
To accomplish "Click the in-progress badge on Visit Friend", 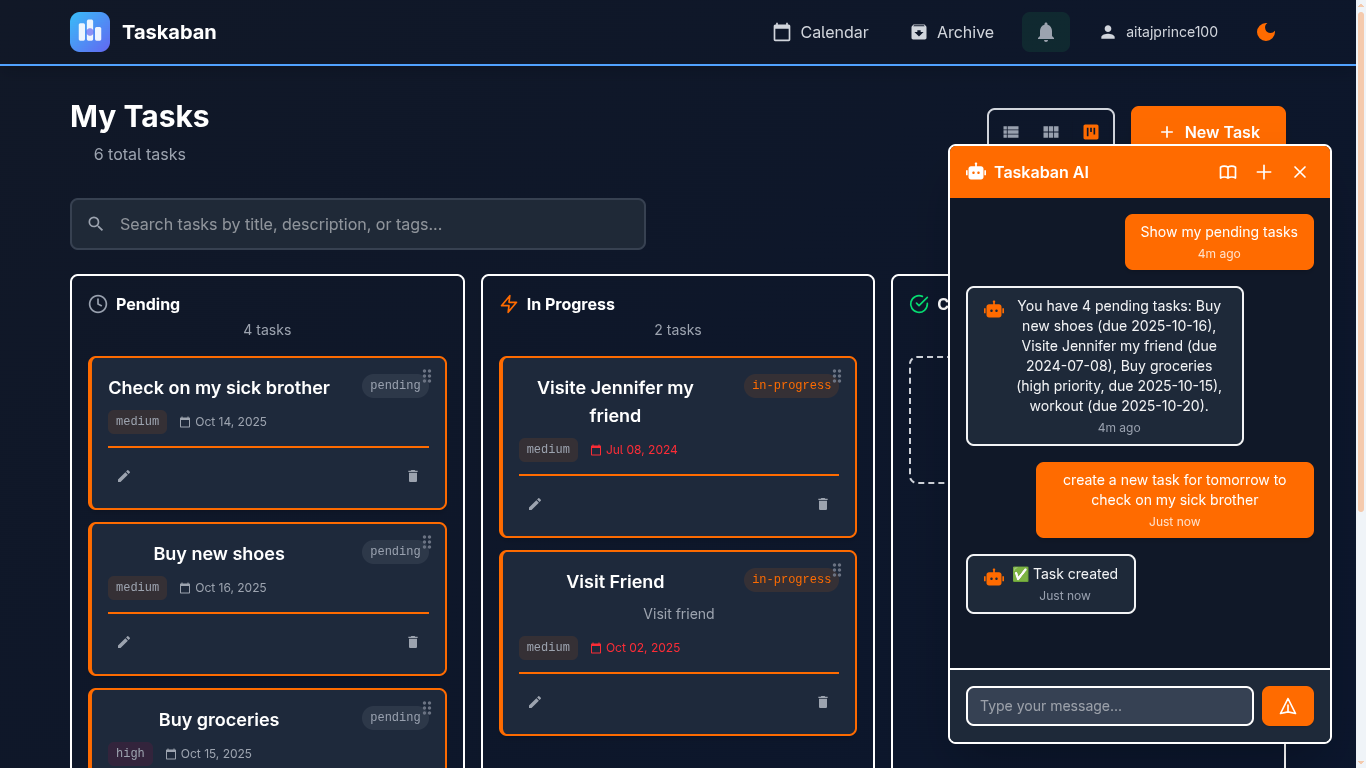I will click(791, 580).
